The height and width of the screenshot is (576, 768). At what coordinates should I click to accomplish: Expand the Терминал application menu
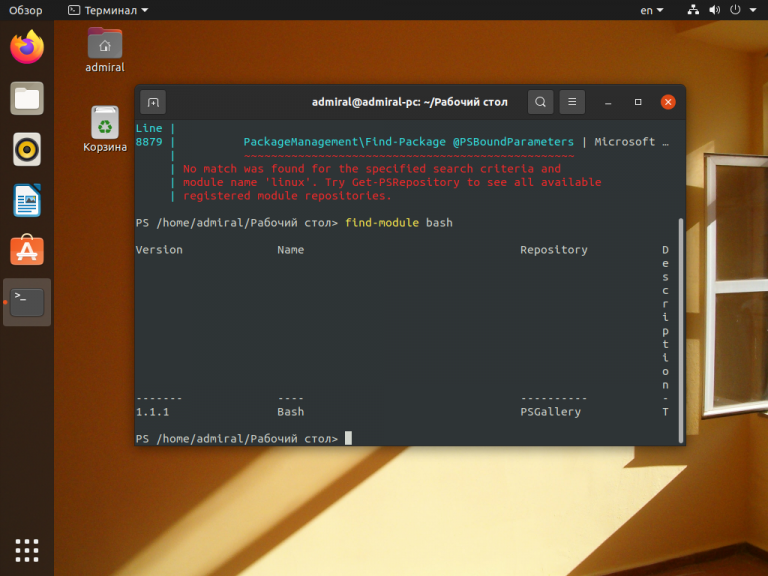(108, 10)
